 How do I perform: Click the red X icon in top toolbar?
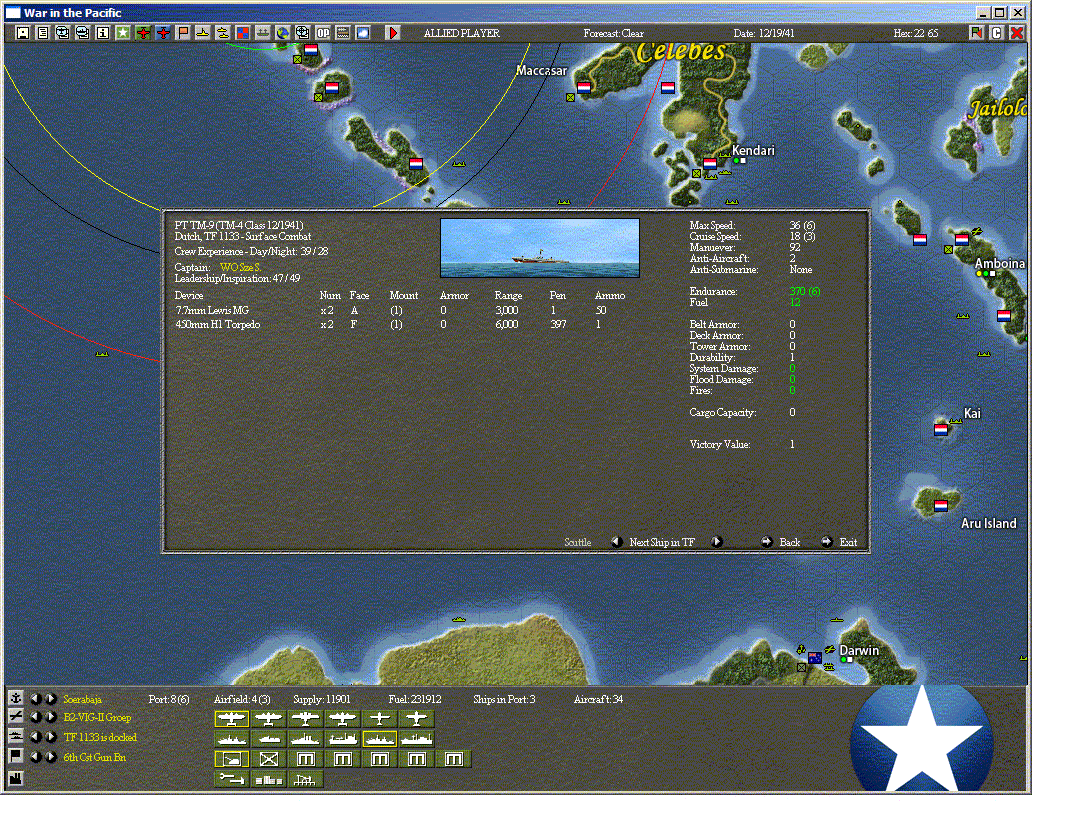pyautogui.click(x=1017, y=32)
